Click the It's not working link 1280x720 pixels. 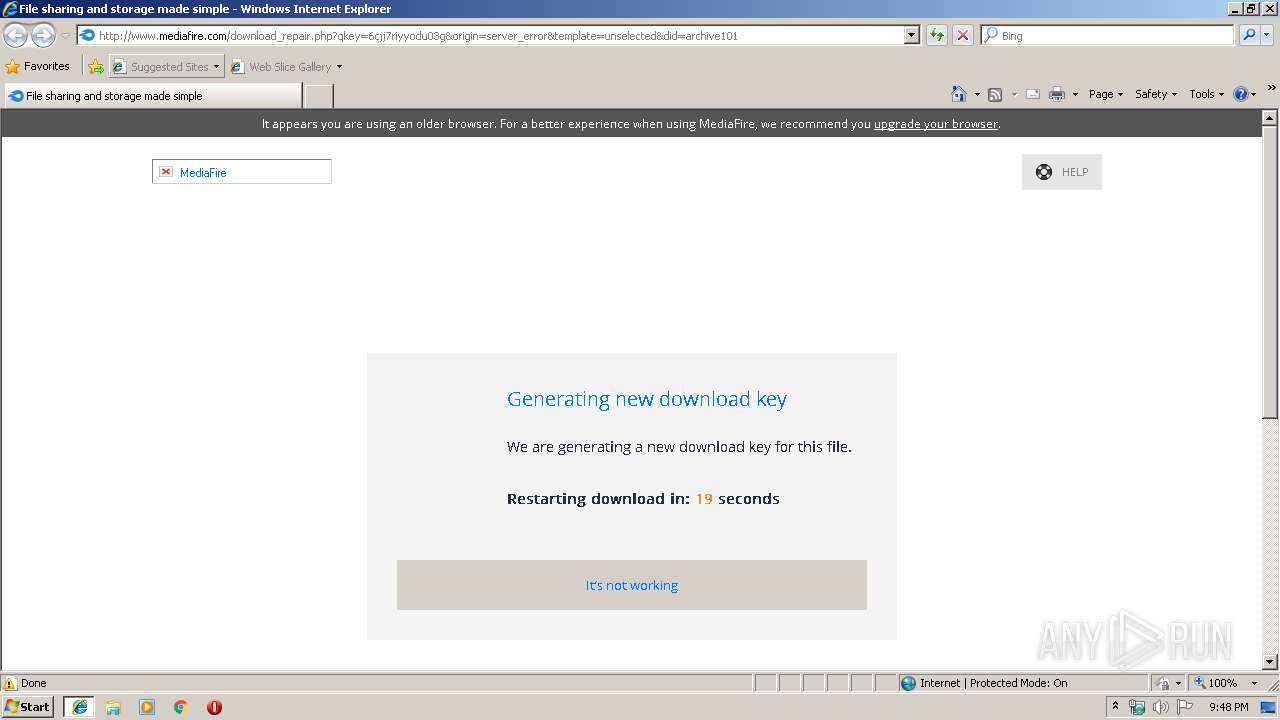(x=631, y=585)
